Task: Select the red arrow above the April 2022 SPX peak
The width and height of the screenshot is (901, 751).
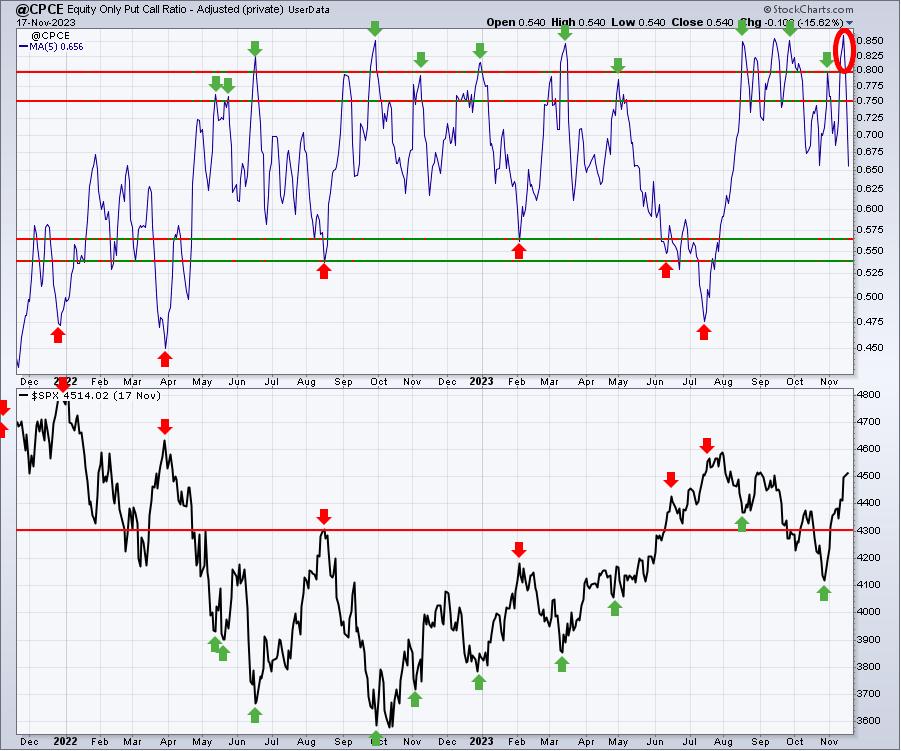Action: pyautogui.click(x=165, y=426)
